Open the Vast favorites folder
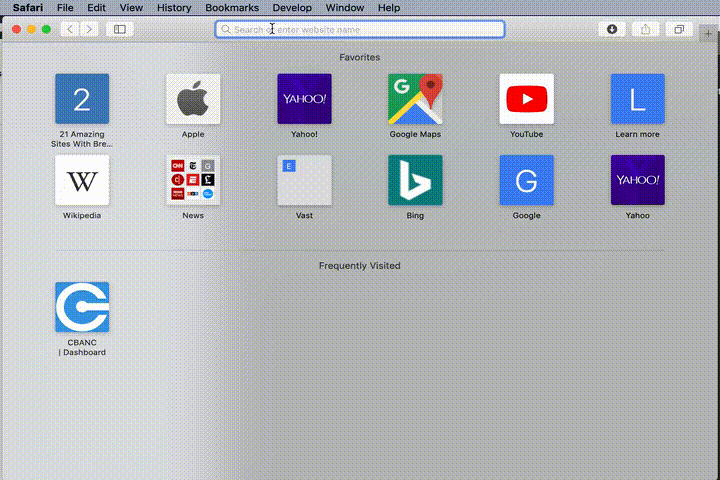Screen dimensions: 720x480 coord(304,180)
